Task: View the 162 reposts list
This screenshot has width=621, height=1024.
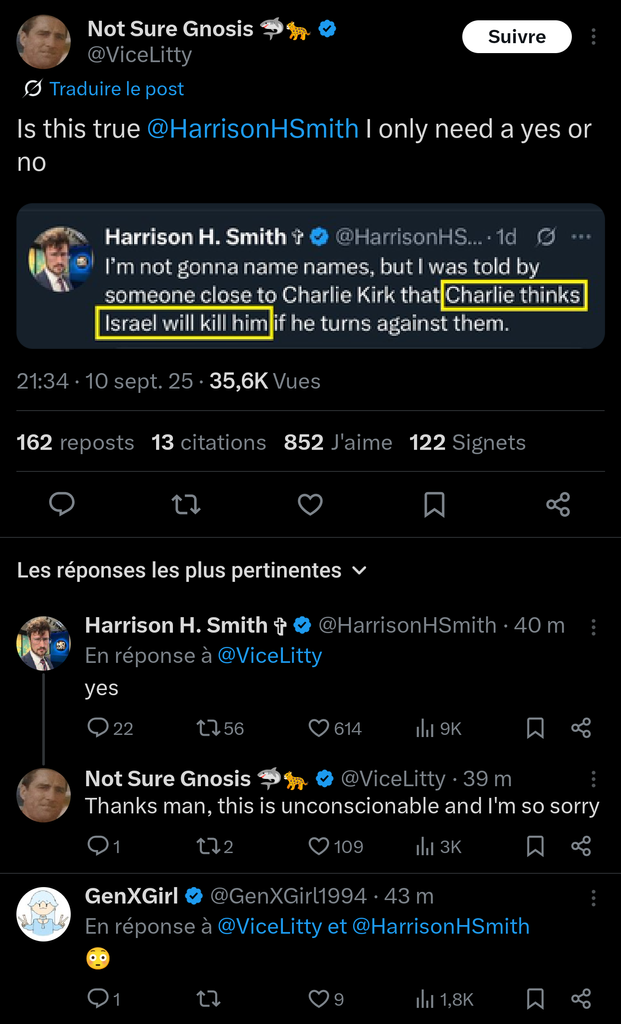Action: click(x=75, y=442)
